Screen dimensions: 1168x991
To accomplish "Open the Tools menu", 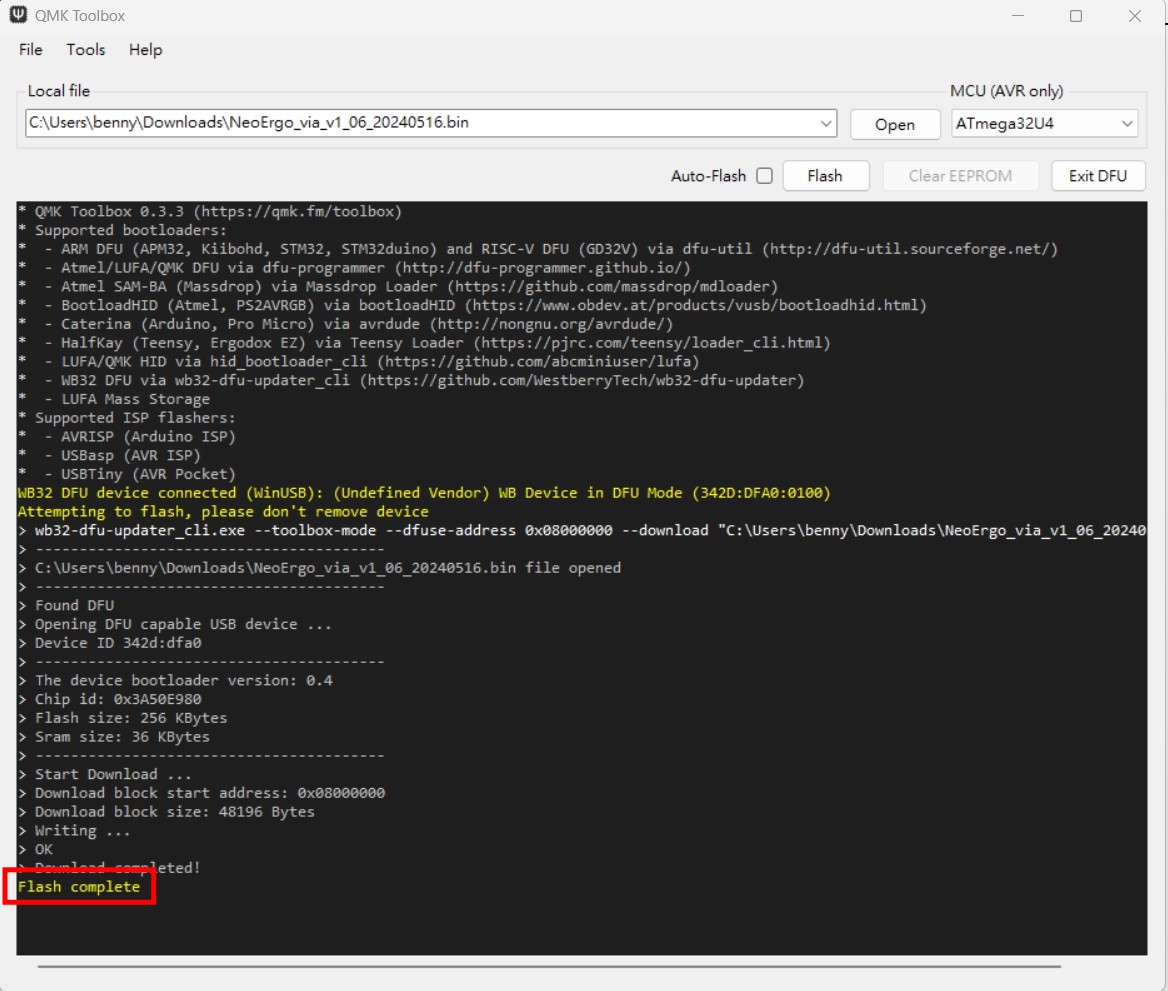I will tap(86, 50).
